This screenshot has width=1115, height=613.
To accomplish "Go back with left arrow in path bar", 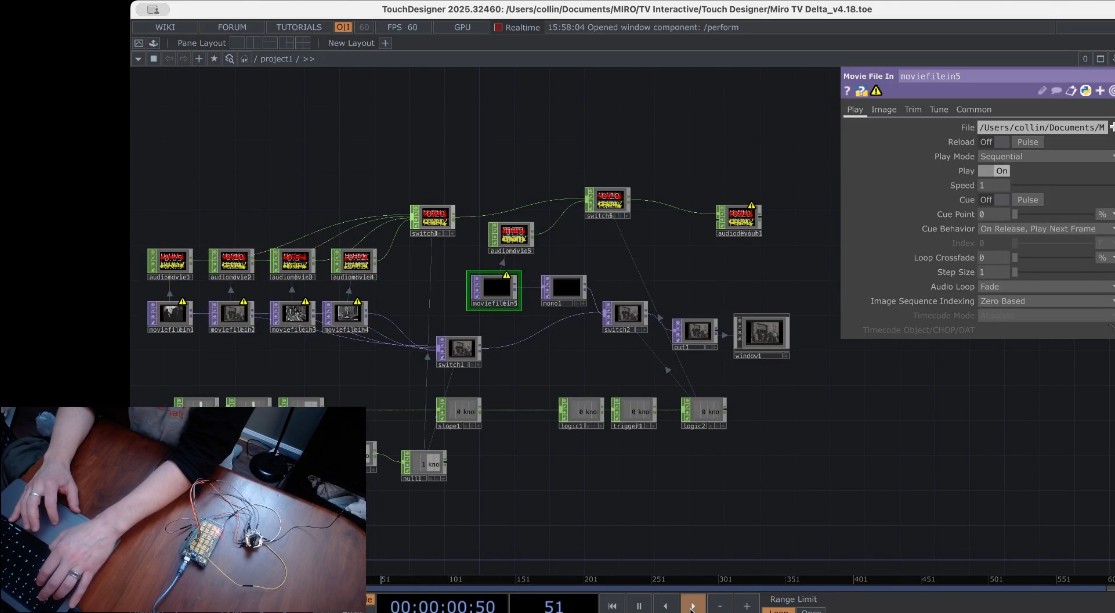I will pyautogui.click(x=169, y=58).
